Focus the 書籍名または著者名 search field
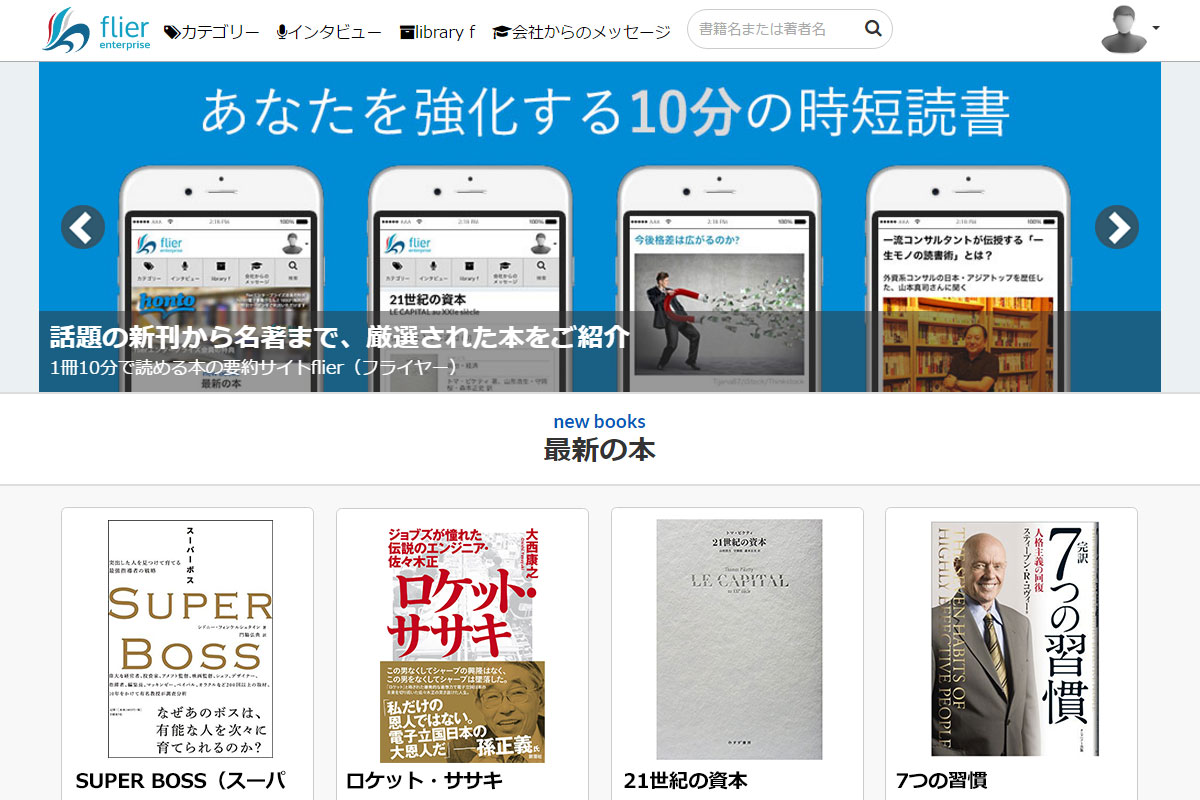The width and height of the screenshot is (1200, 800). coord(790,29)
